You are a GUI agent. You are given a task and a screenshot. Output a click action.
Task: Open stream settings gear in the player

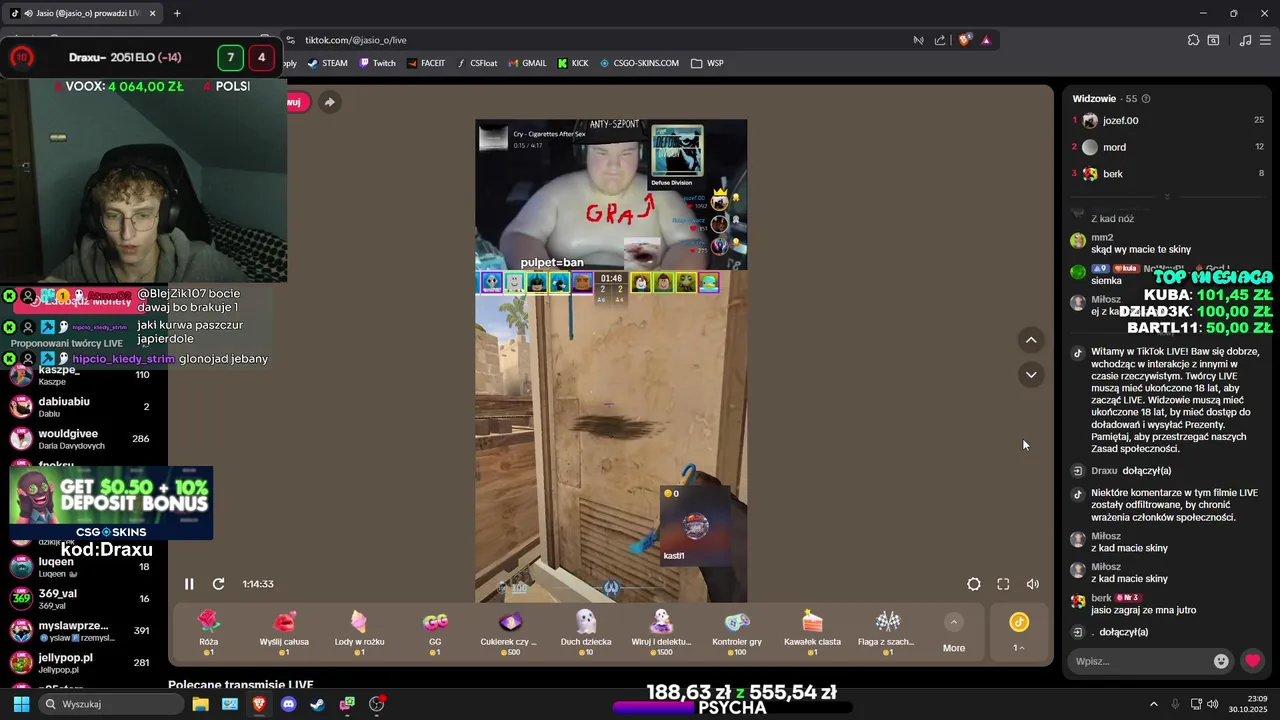[974, 584]
